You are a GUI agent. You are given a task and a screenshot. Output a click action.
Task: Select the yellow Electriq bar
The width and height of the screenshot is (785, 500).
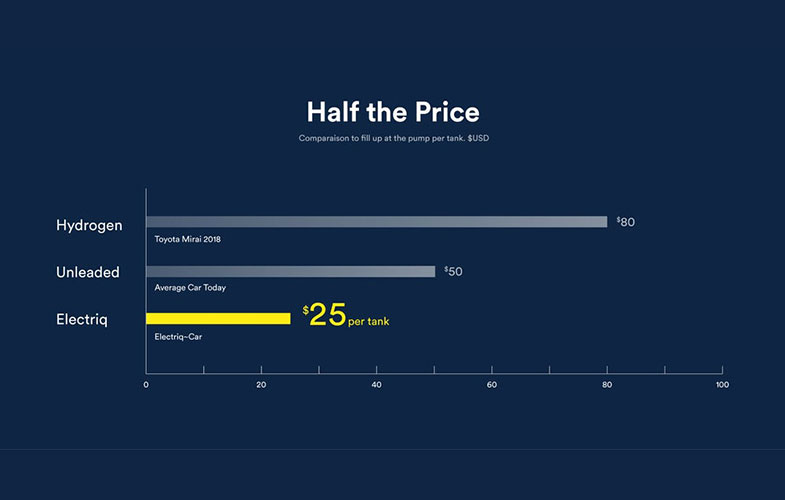[218, 318]
